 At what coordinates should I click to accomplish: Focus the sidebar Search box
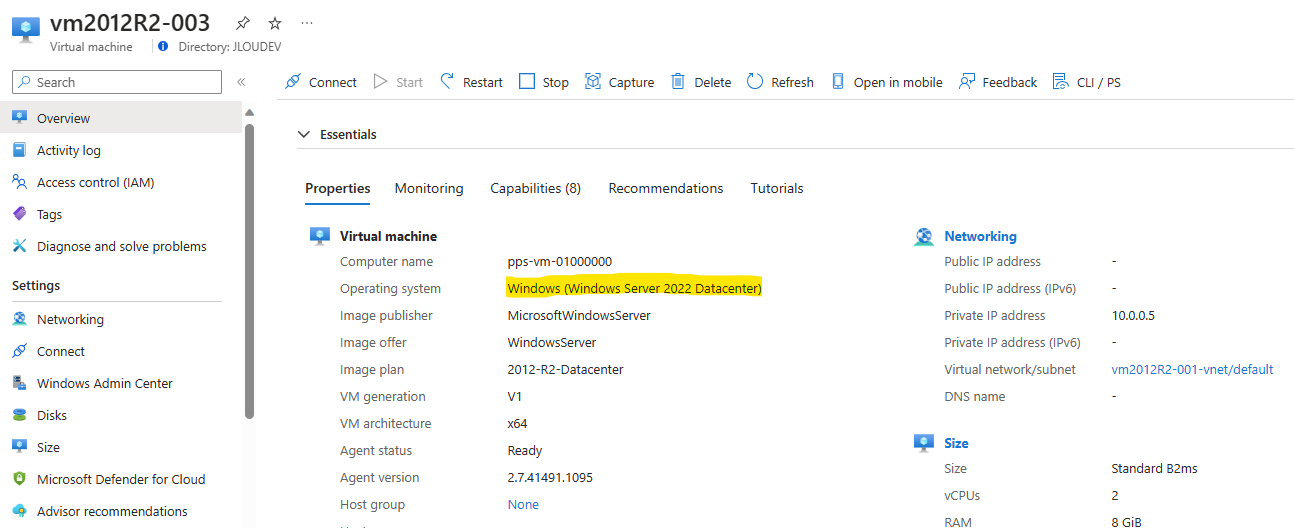[x=117, y=82]
